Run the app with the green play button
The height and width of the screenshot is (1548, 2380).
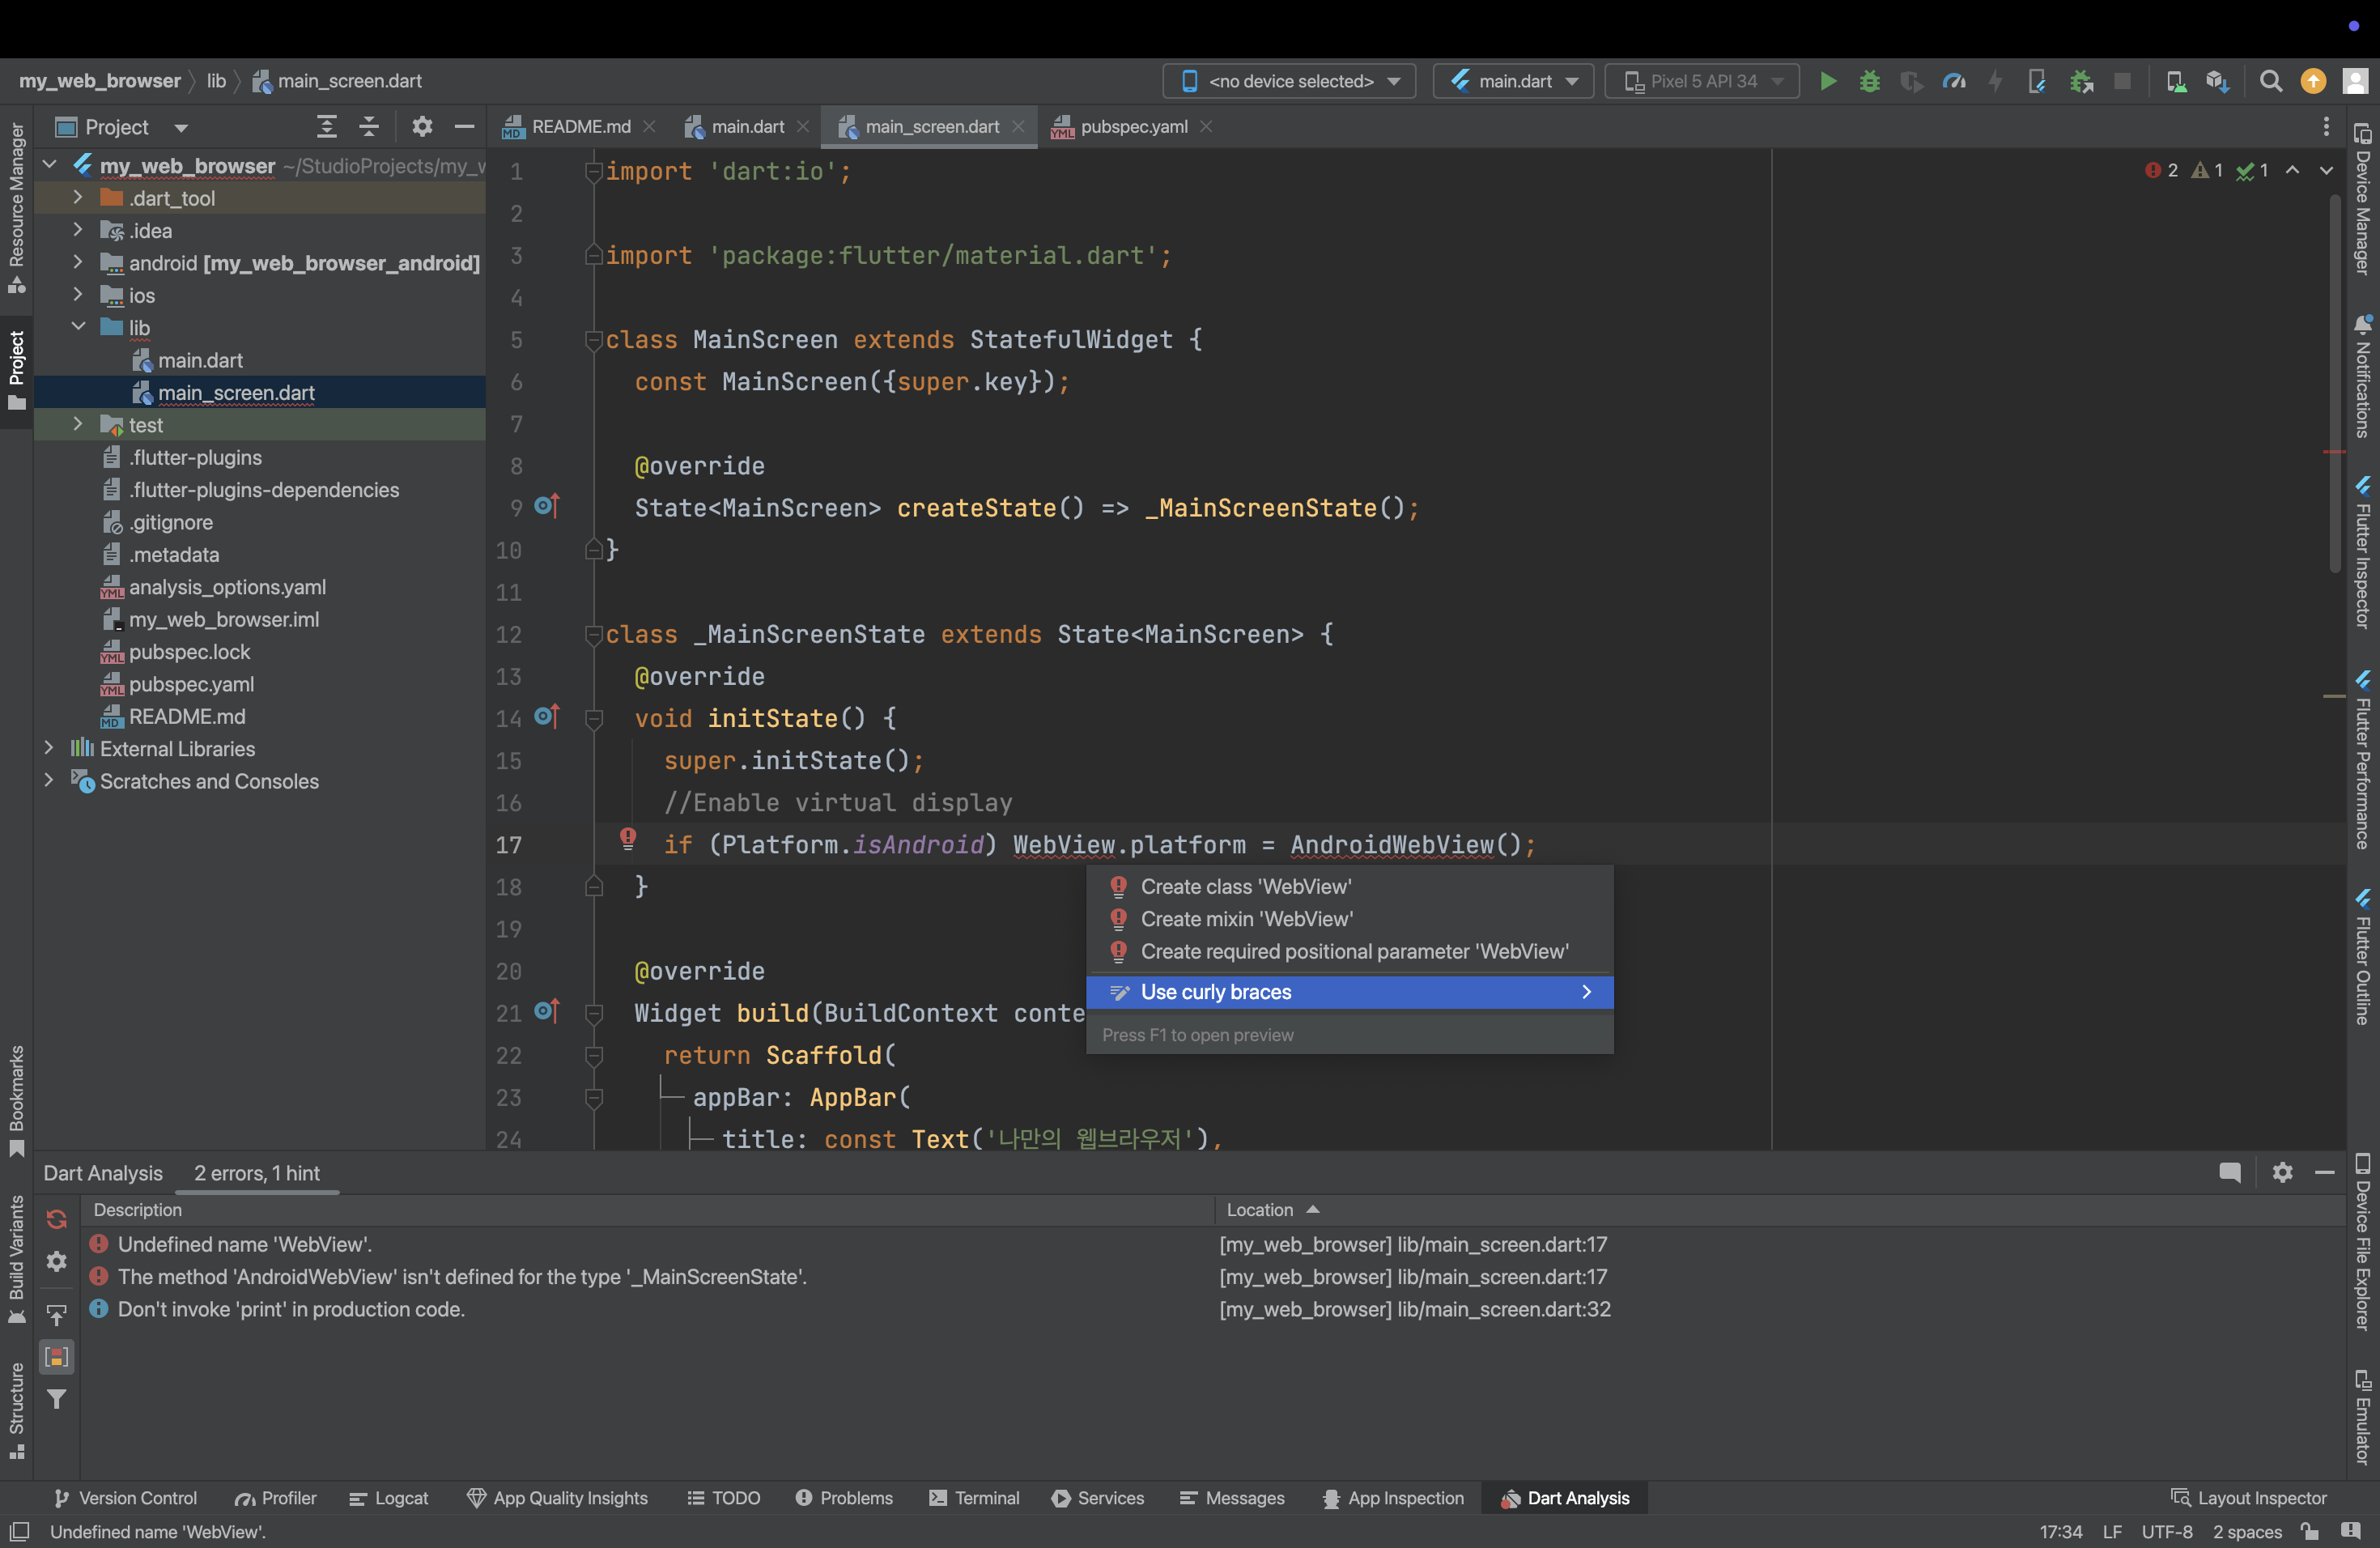[1827, 81]
